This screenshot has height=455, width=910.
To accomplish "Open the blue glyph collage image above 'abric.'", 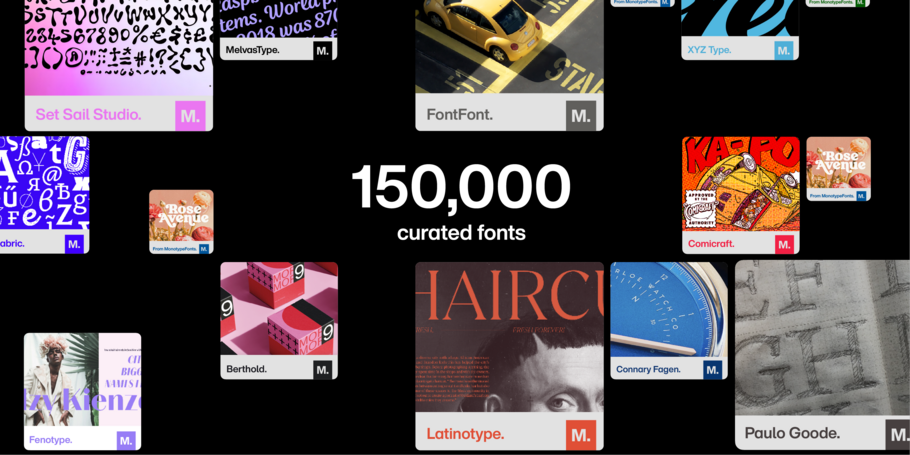I will (44, 183).
